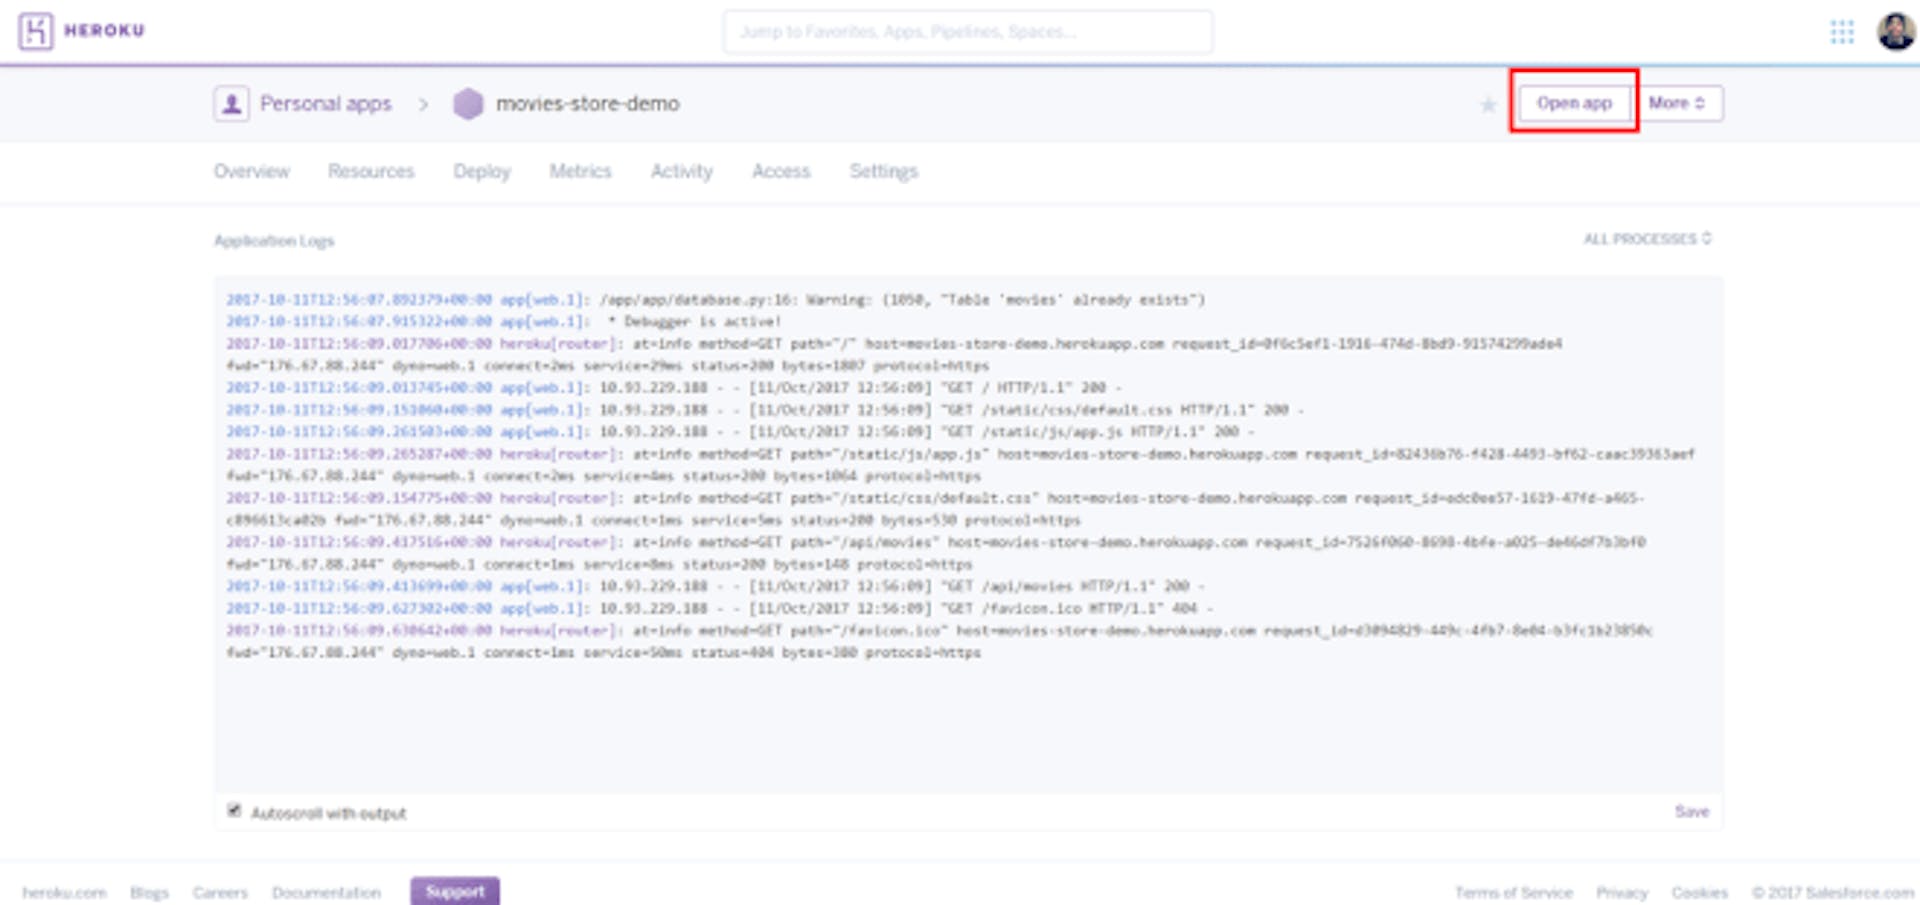Click the movies-store-demo hexagon app icon
The width and height of the screenshot is (1920, 905).
[x=468, y=103]
